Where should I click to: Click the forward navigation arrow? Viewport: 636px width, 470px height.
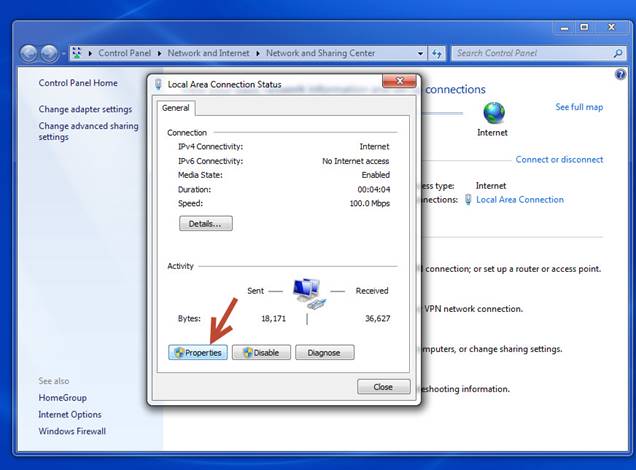(x=50, y=53)
